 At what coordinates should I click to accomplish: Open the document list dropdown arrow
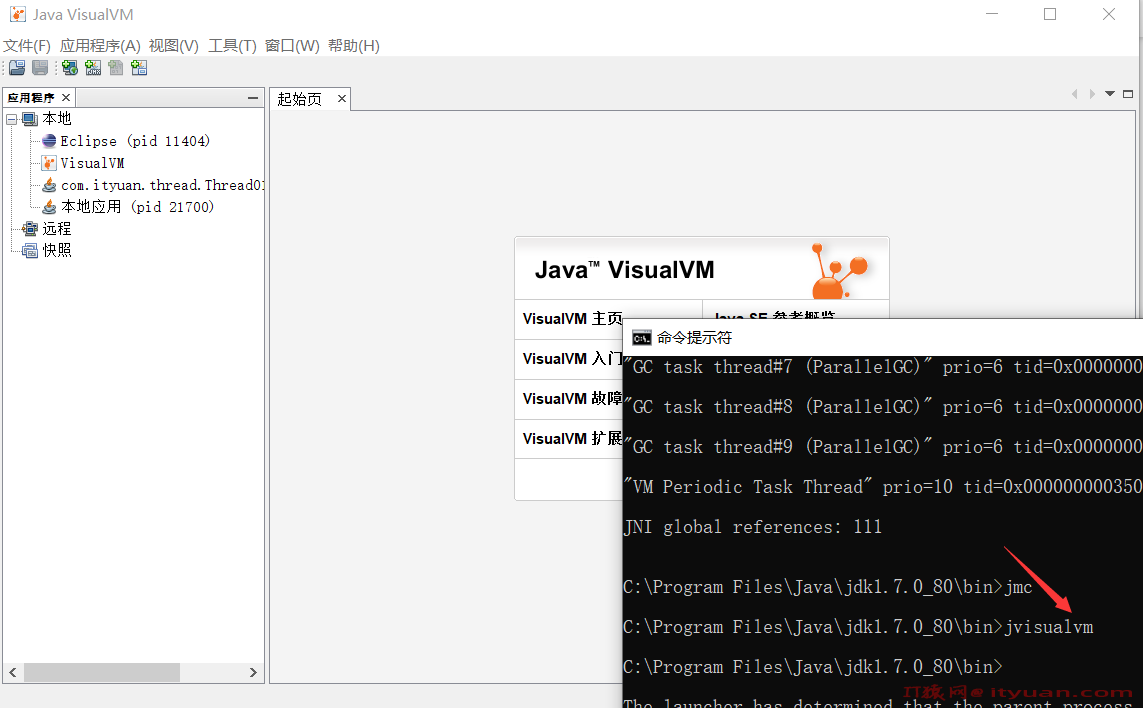click(x=1110, y=93)
